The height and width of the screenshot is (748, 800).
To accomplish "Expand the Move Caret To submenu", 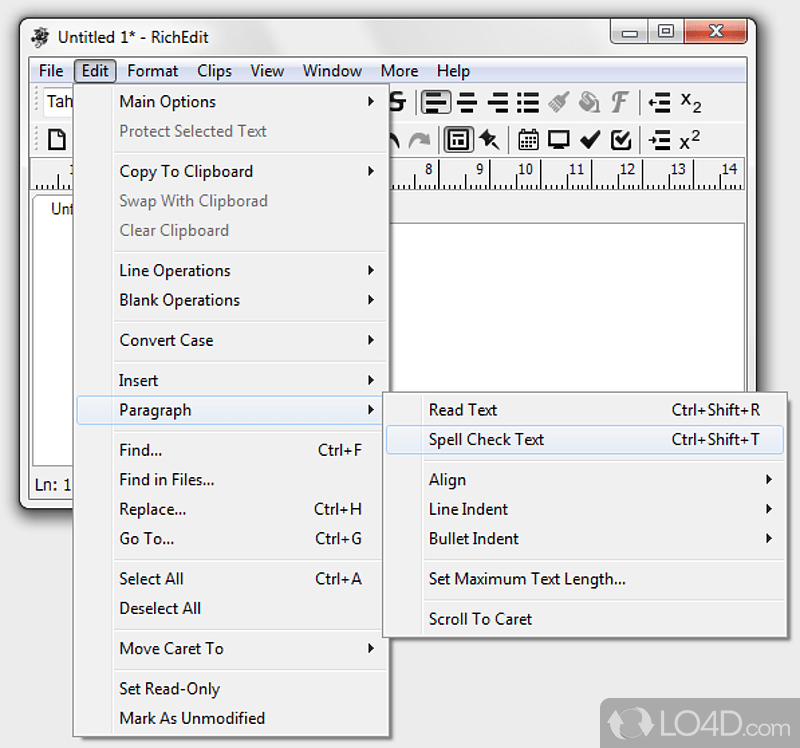I will point(231,649).
